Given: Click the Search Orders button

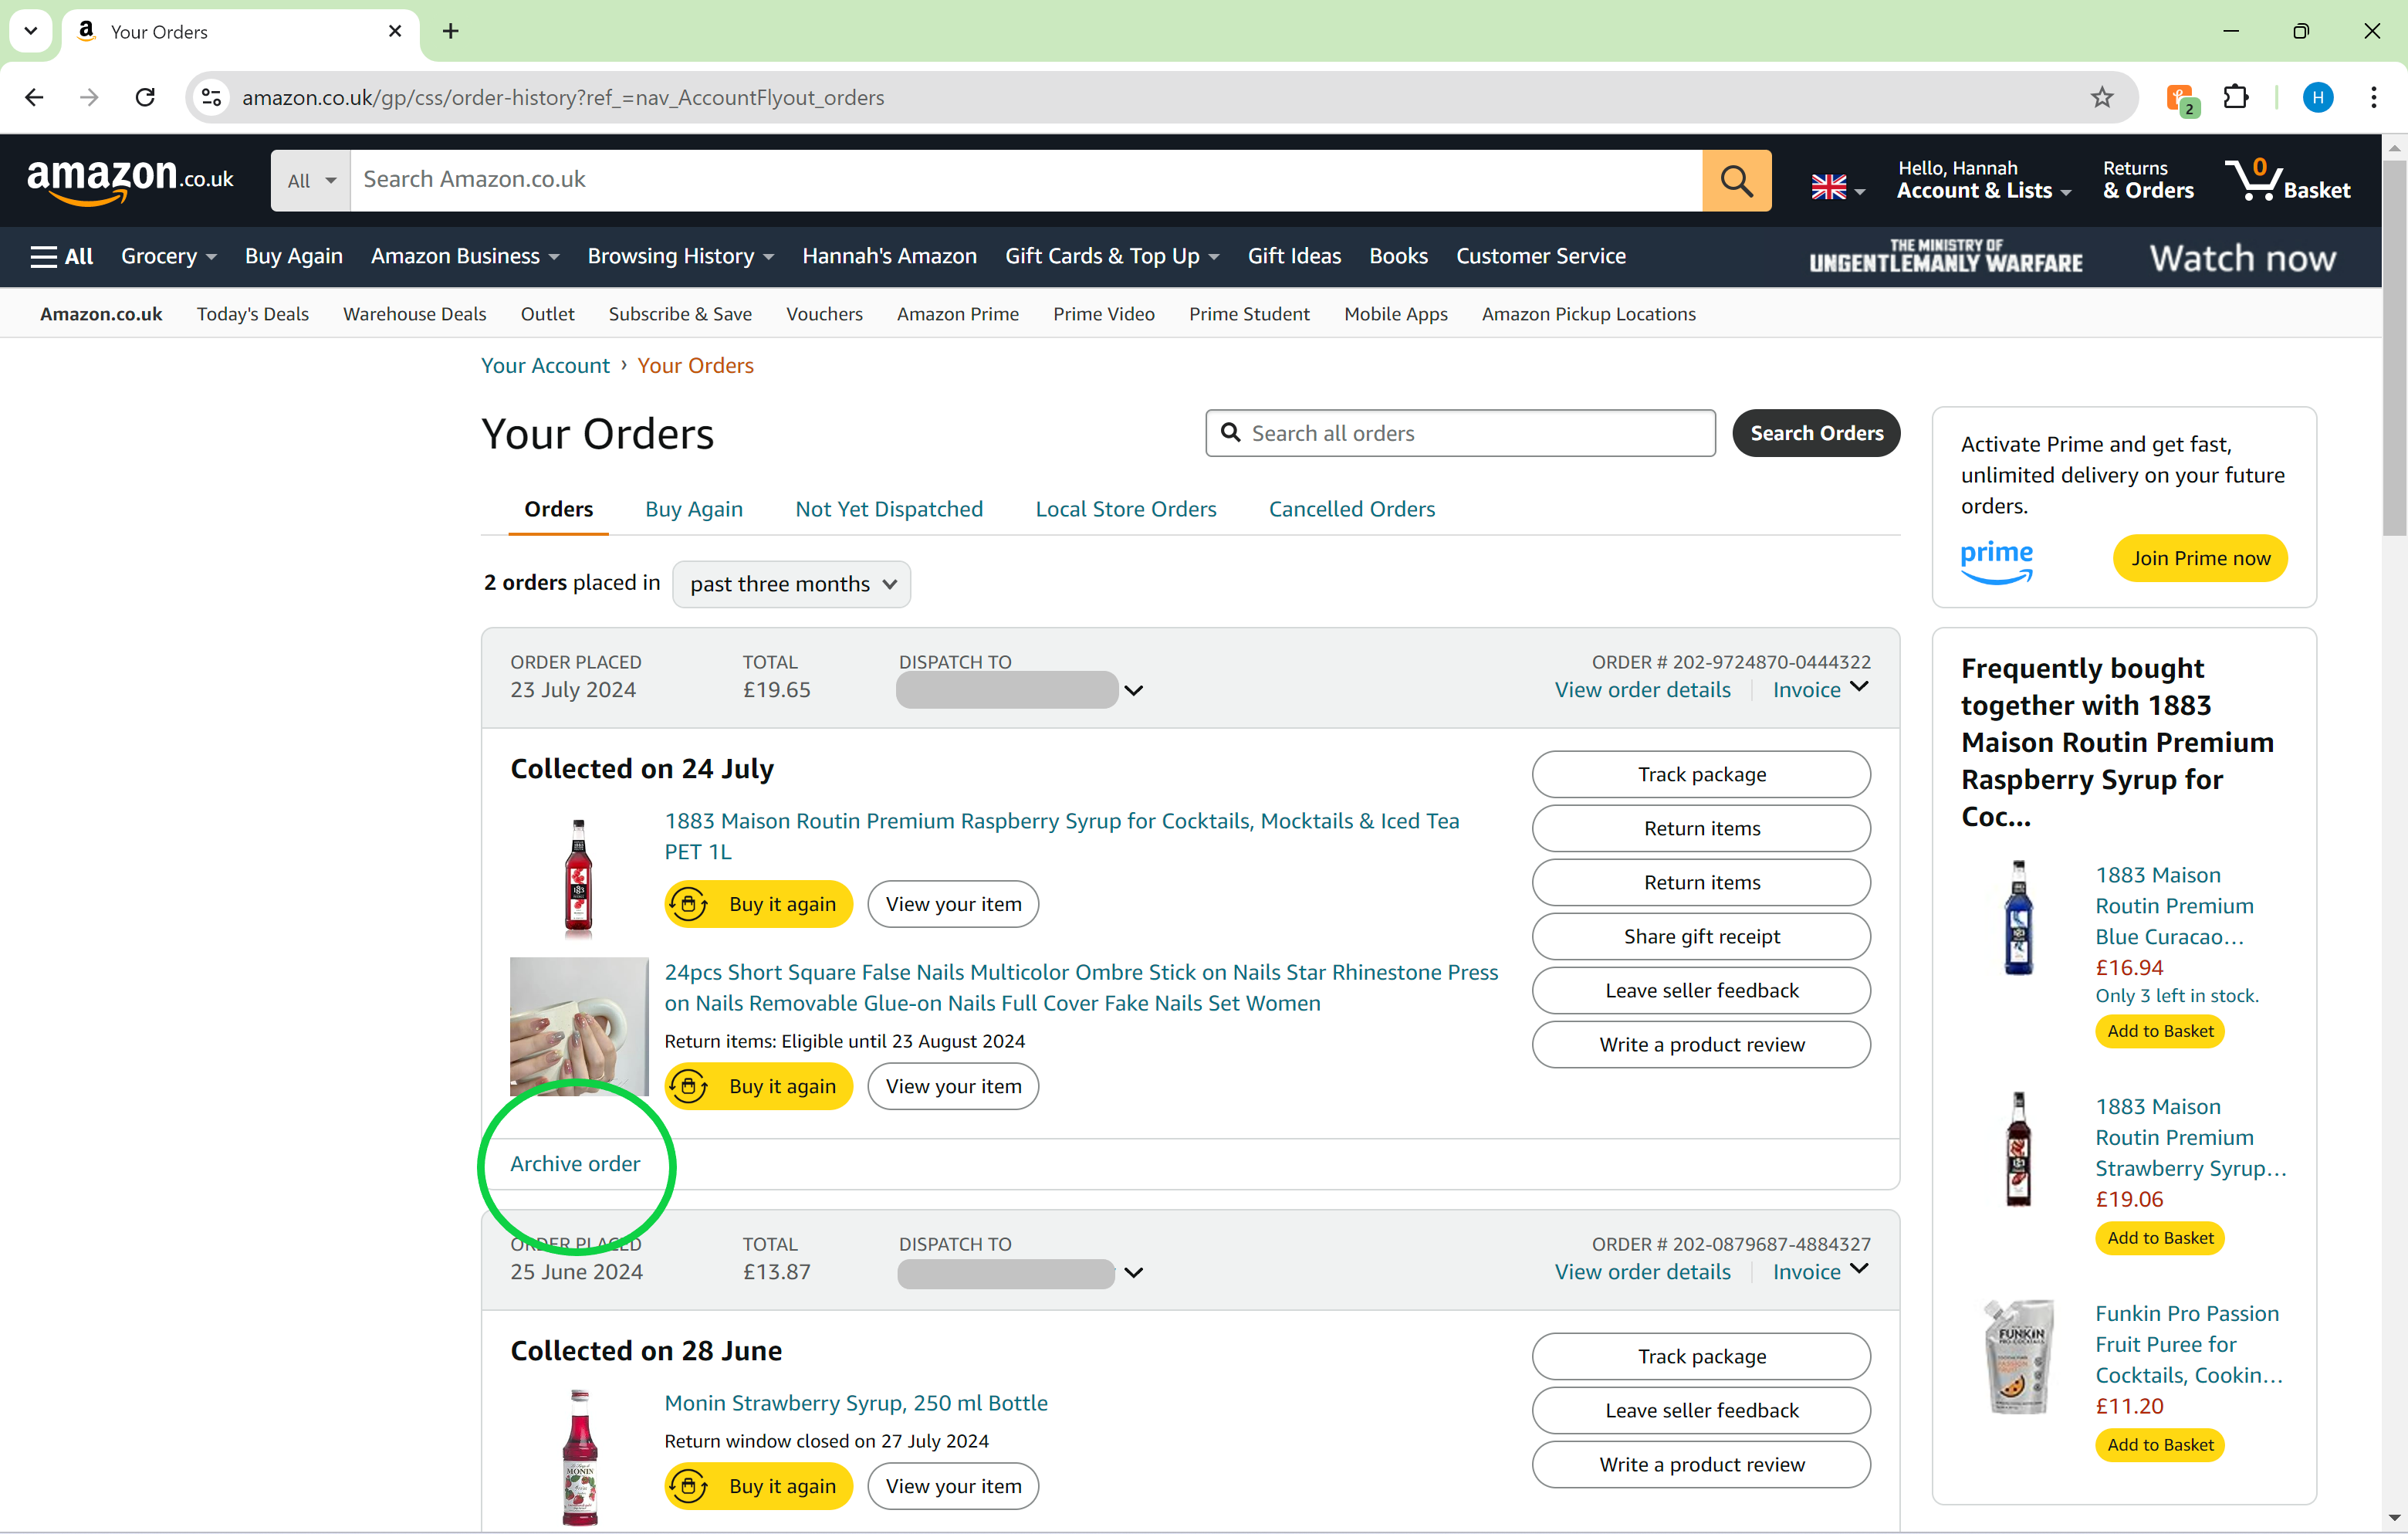Looking at the screenshot, I should coord(1816,433).
